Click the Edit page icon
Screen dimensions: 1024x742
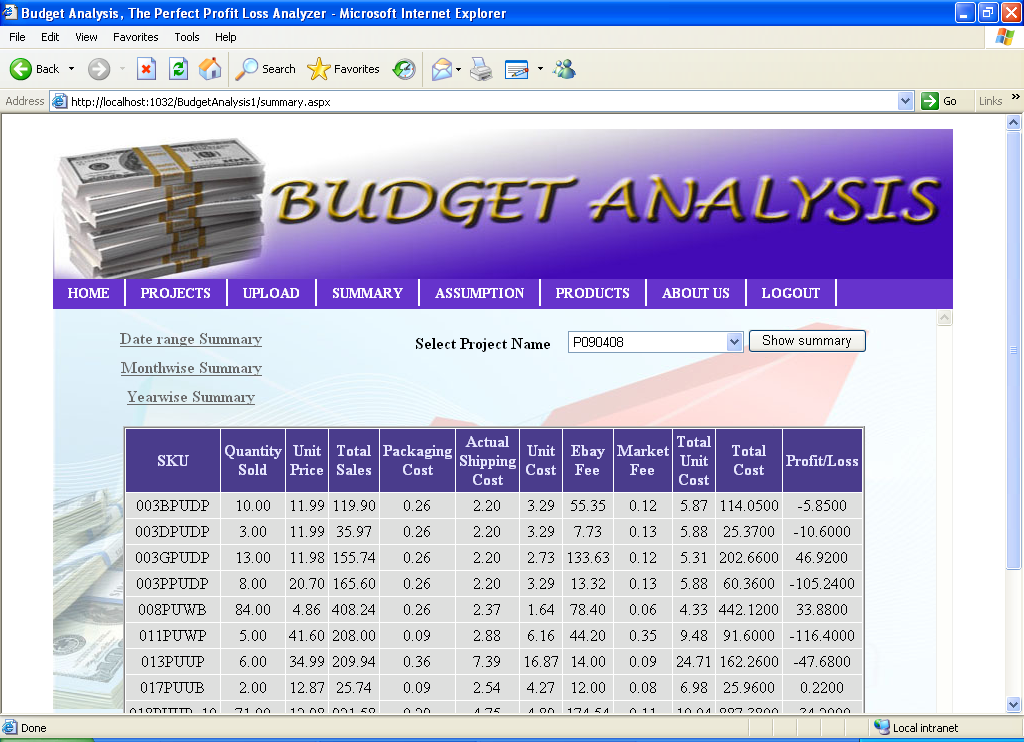pyautogui.click(x=517, y=69)
